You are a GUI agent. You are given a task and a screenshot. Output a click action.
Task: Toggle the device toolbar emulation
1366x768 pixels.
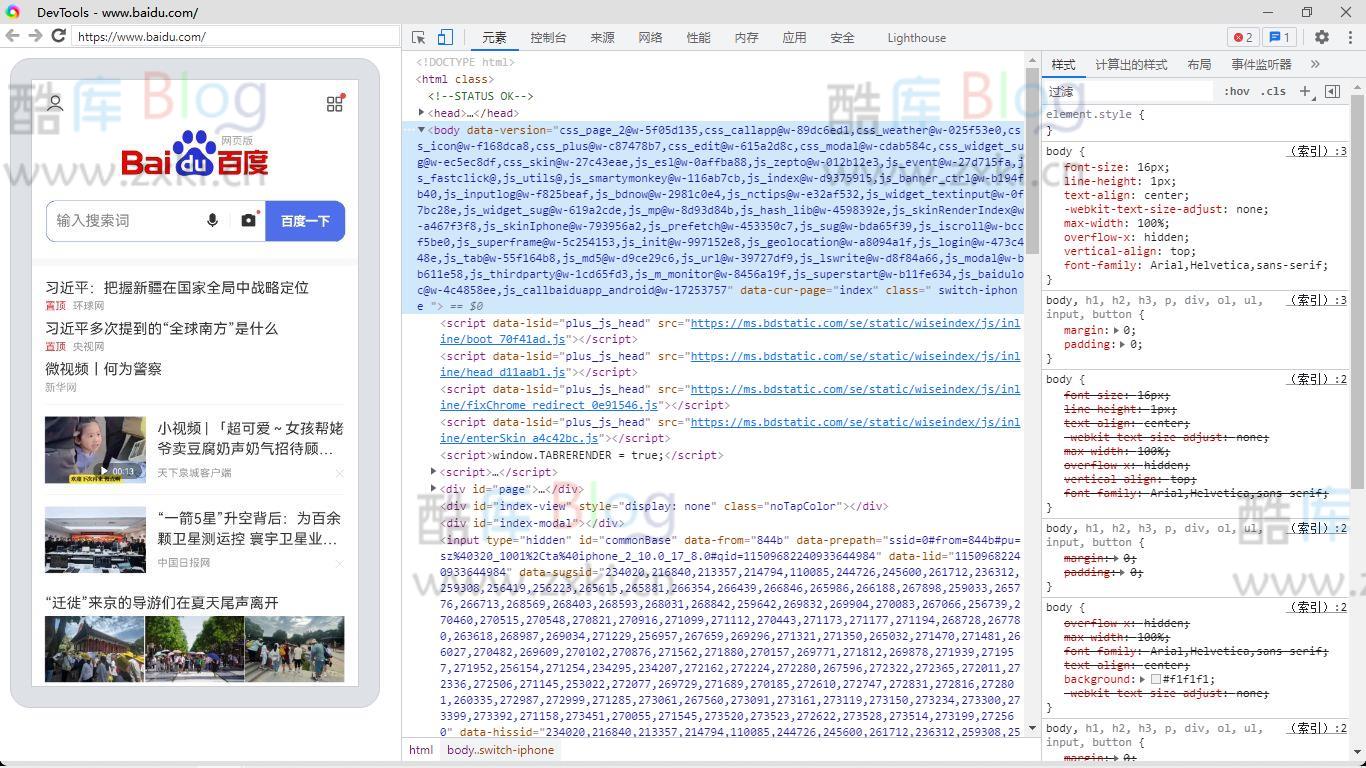click(x=445, y=38)
